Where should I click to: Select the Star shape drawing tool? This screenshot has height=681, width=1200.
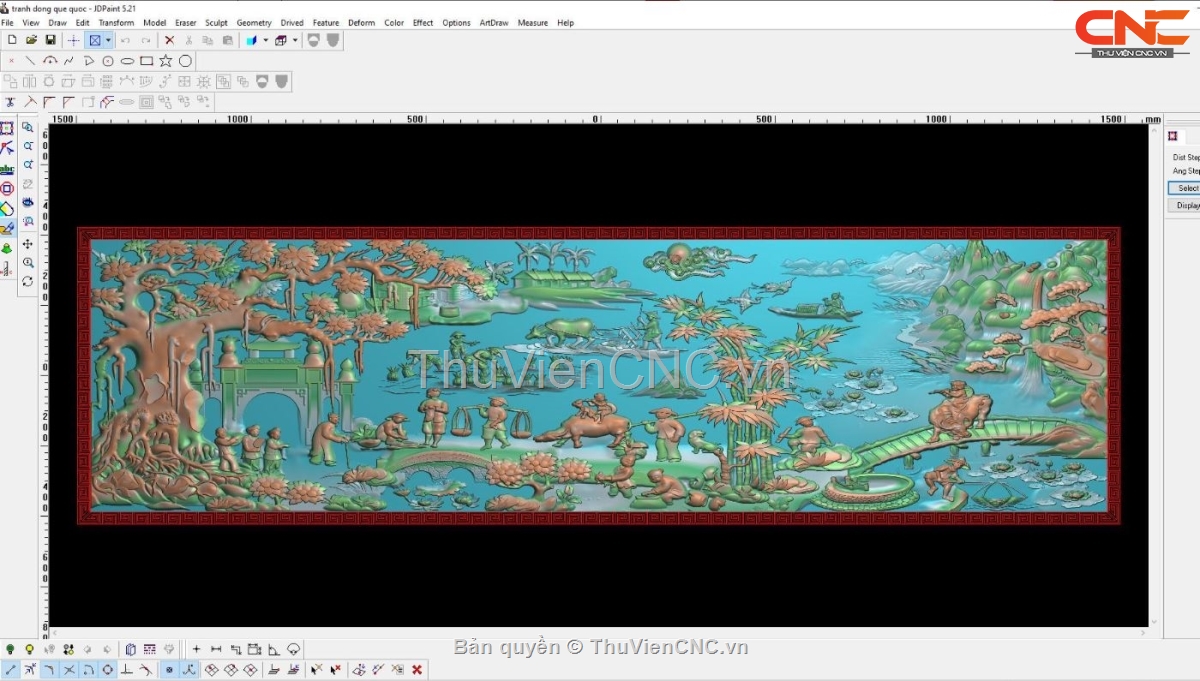[x=166, y=61]
